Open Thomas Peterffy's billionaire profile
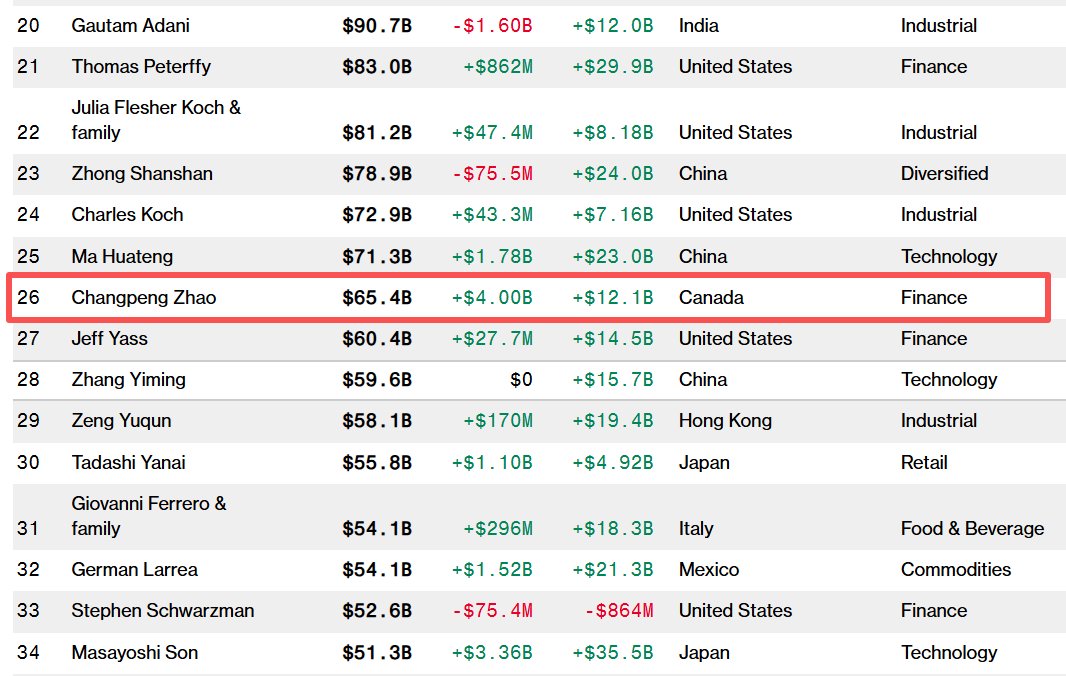 [141, 66]
